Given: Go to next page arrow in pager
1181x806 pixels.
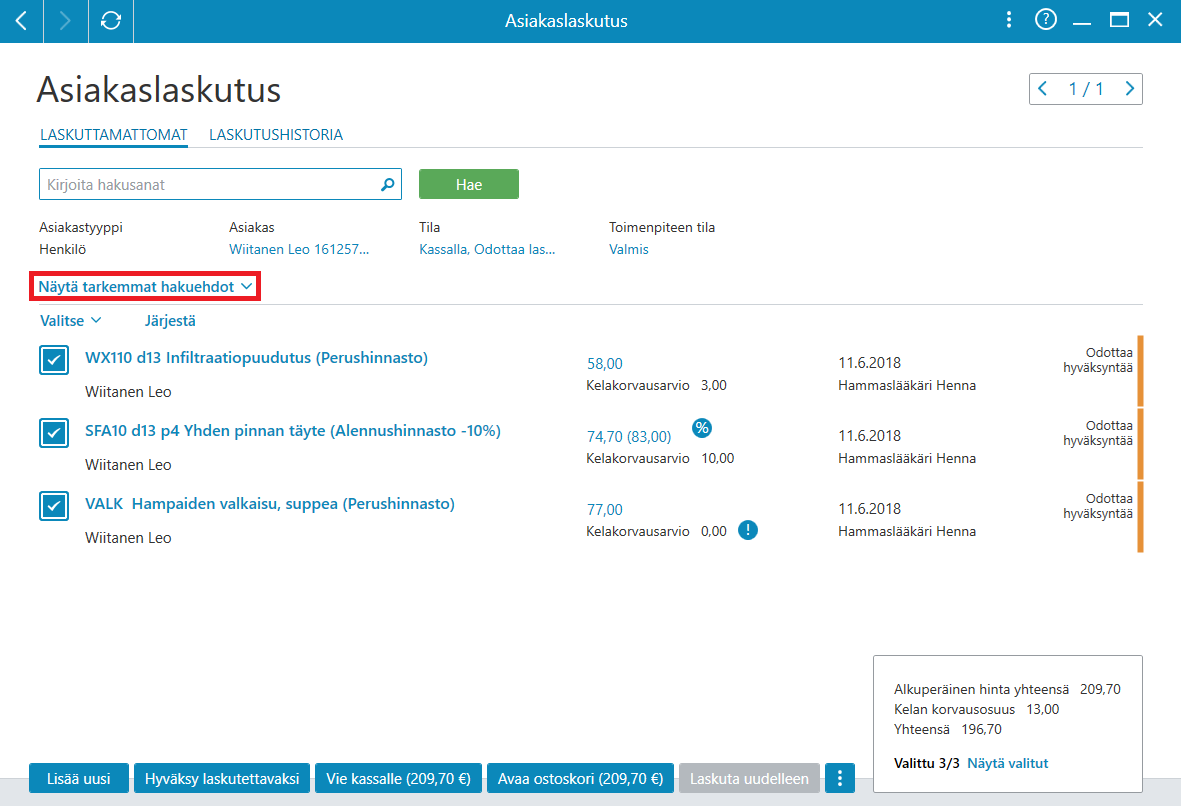Looking at the screenshot, I should [x=1129, y=89].
